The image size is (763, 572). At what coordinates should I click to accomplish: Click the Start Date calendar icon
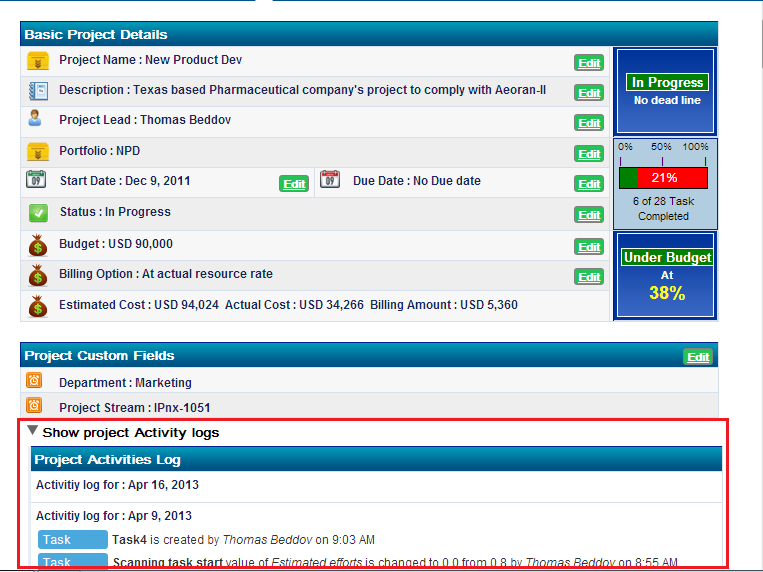coord(36,181)
